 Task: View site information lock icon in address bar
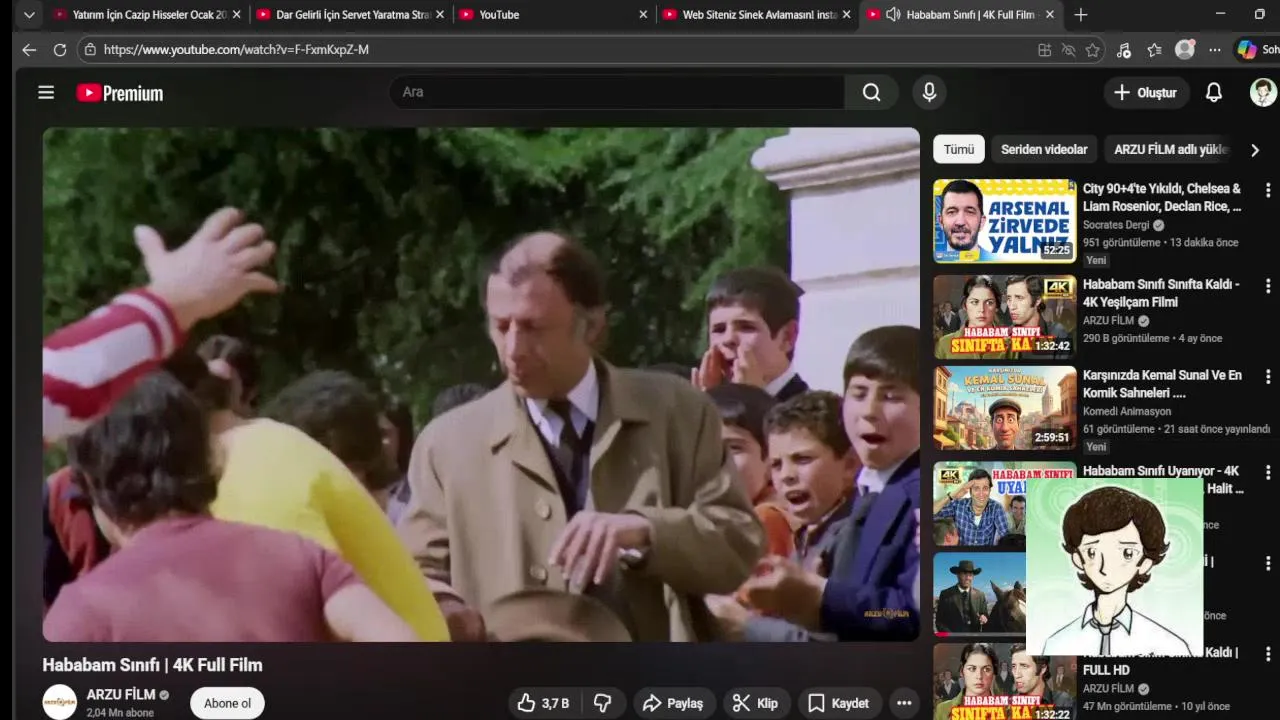90,49
